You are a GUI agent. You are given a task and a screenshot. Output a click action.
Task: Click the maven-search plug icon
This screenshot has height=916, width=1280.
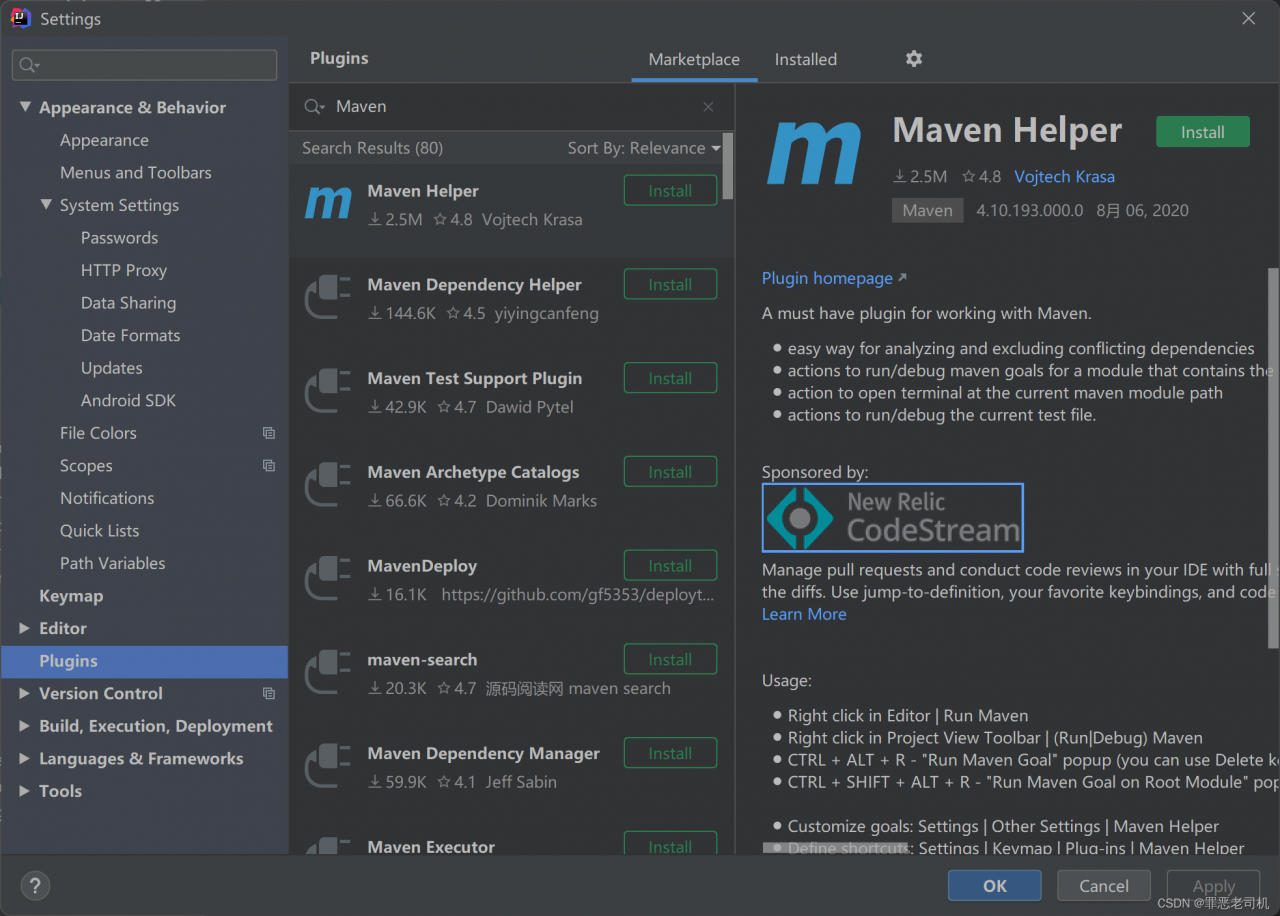tap(328, 673)
